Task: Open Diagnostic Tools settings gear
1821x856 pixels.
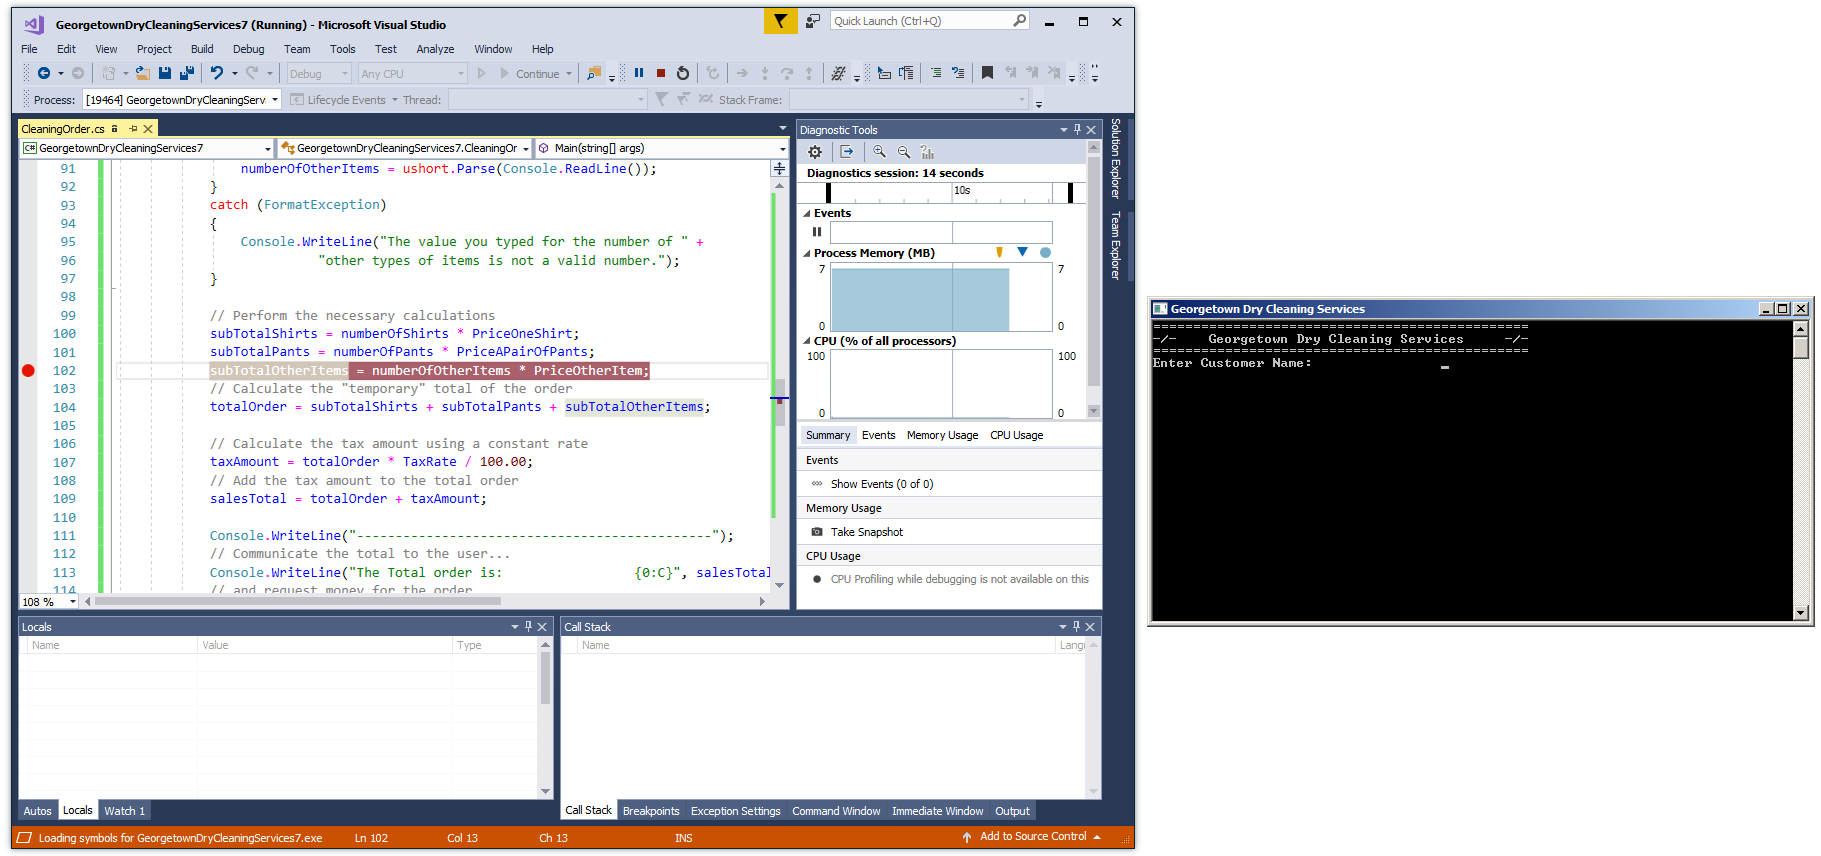Action: 815,152
